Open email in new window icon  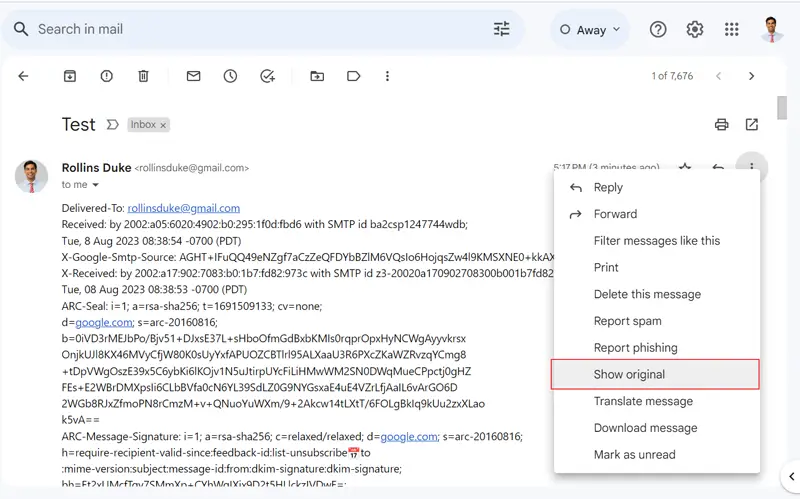(x=752, y=125)
